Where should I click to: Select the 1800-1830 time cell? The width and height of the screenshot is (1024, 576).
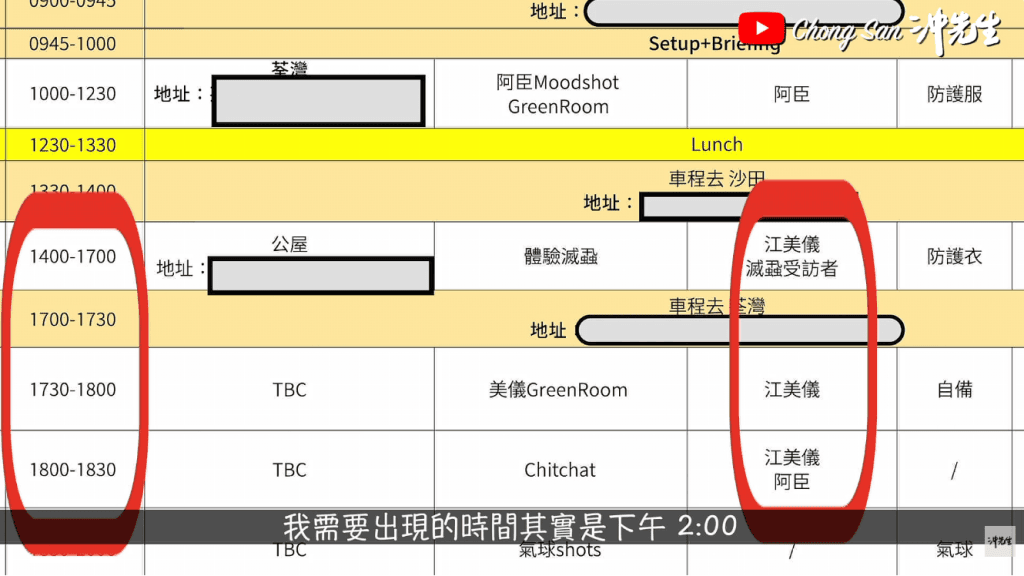pyautogui.click(x=72, y=470)
